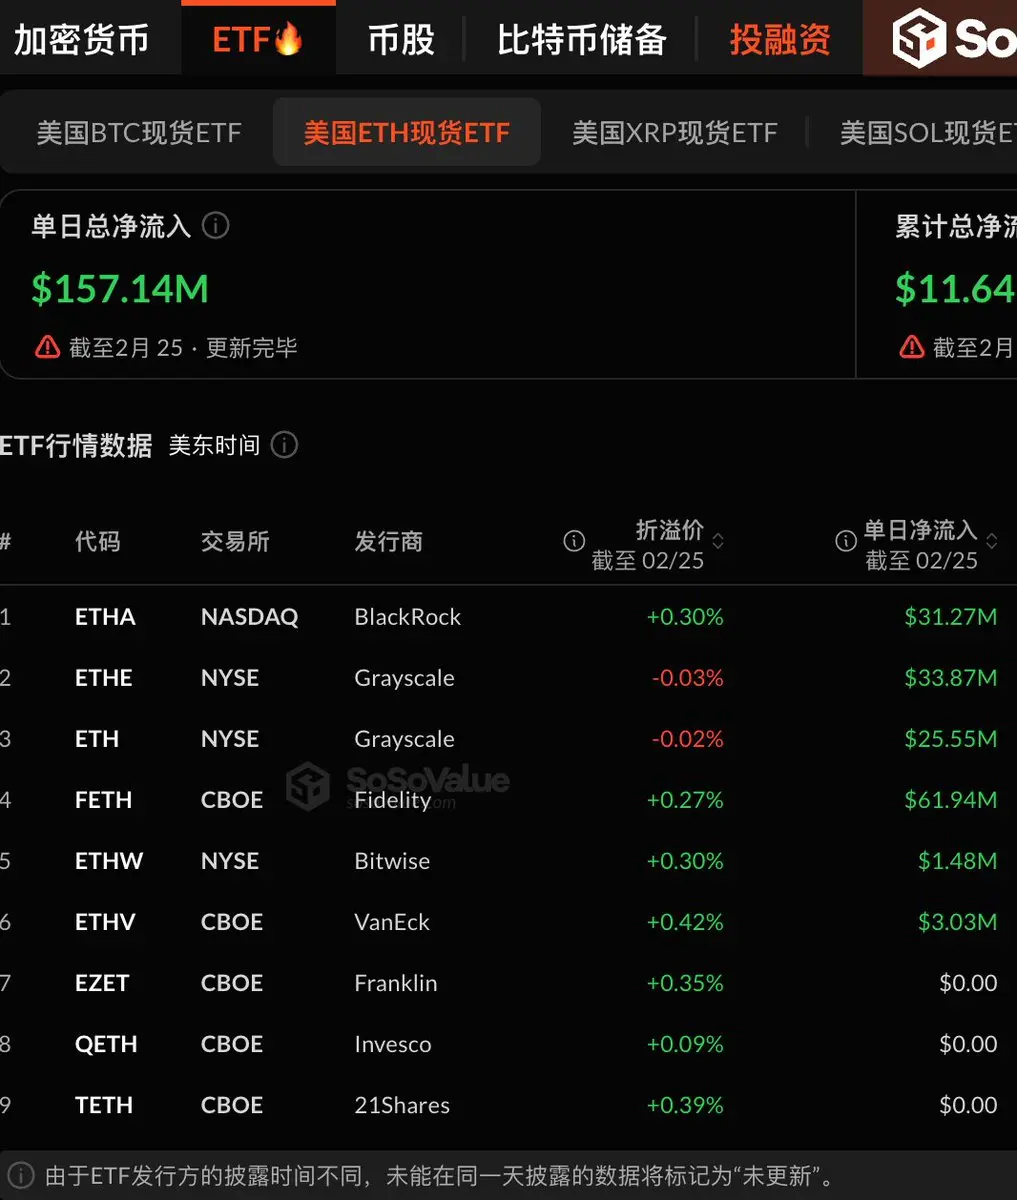1017x1200 pixels.
Task: Click the 美东时间 timezone label
Action: pos(214,445)
